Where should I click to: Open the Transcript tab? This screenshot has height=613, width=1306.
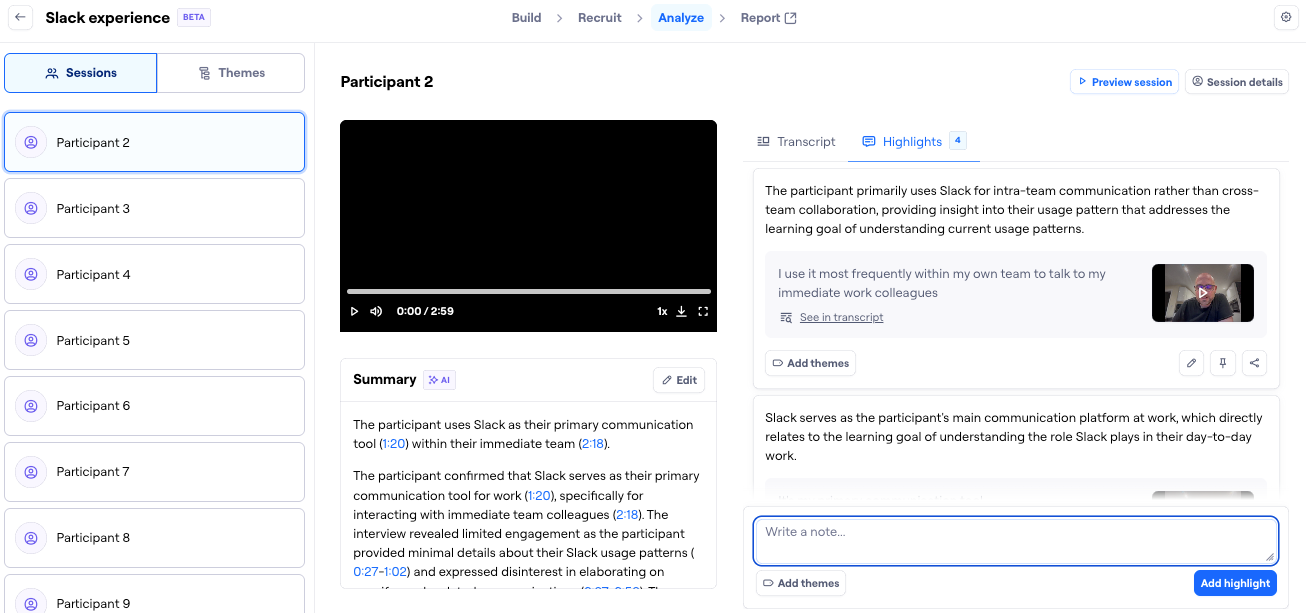[796, 142]
